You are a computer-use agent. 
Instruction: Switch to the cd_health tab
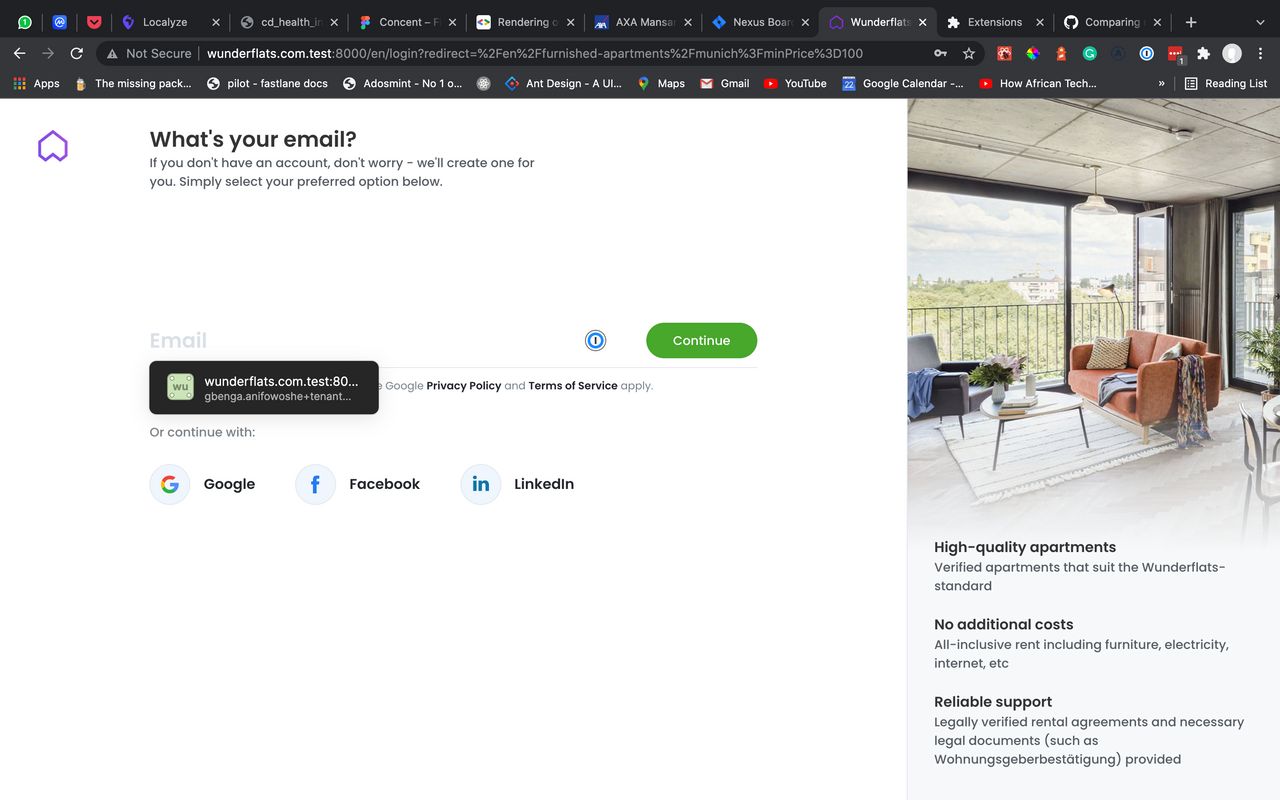(289, 22)
